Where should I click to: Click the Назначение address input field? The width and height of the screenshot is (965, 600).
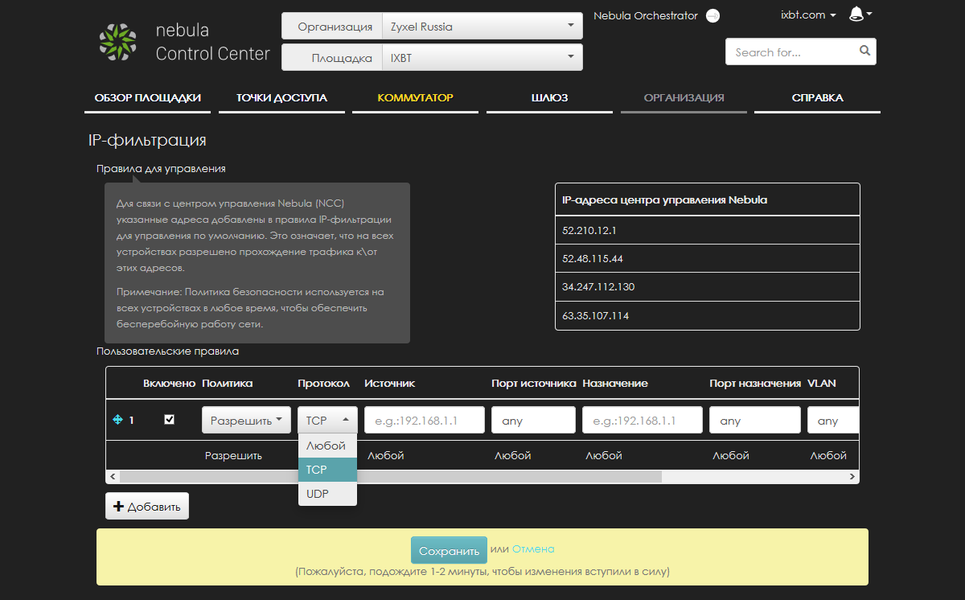pyautogui.click(x=642, y=420)
